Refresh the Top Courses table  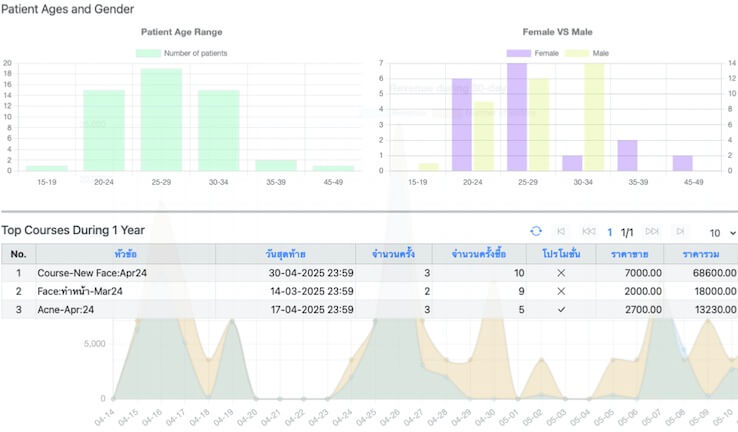[536, 232]
